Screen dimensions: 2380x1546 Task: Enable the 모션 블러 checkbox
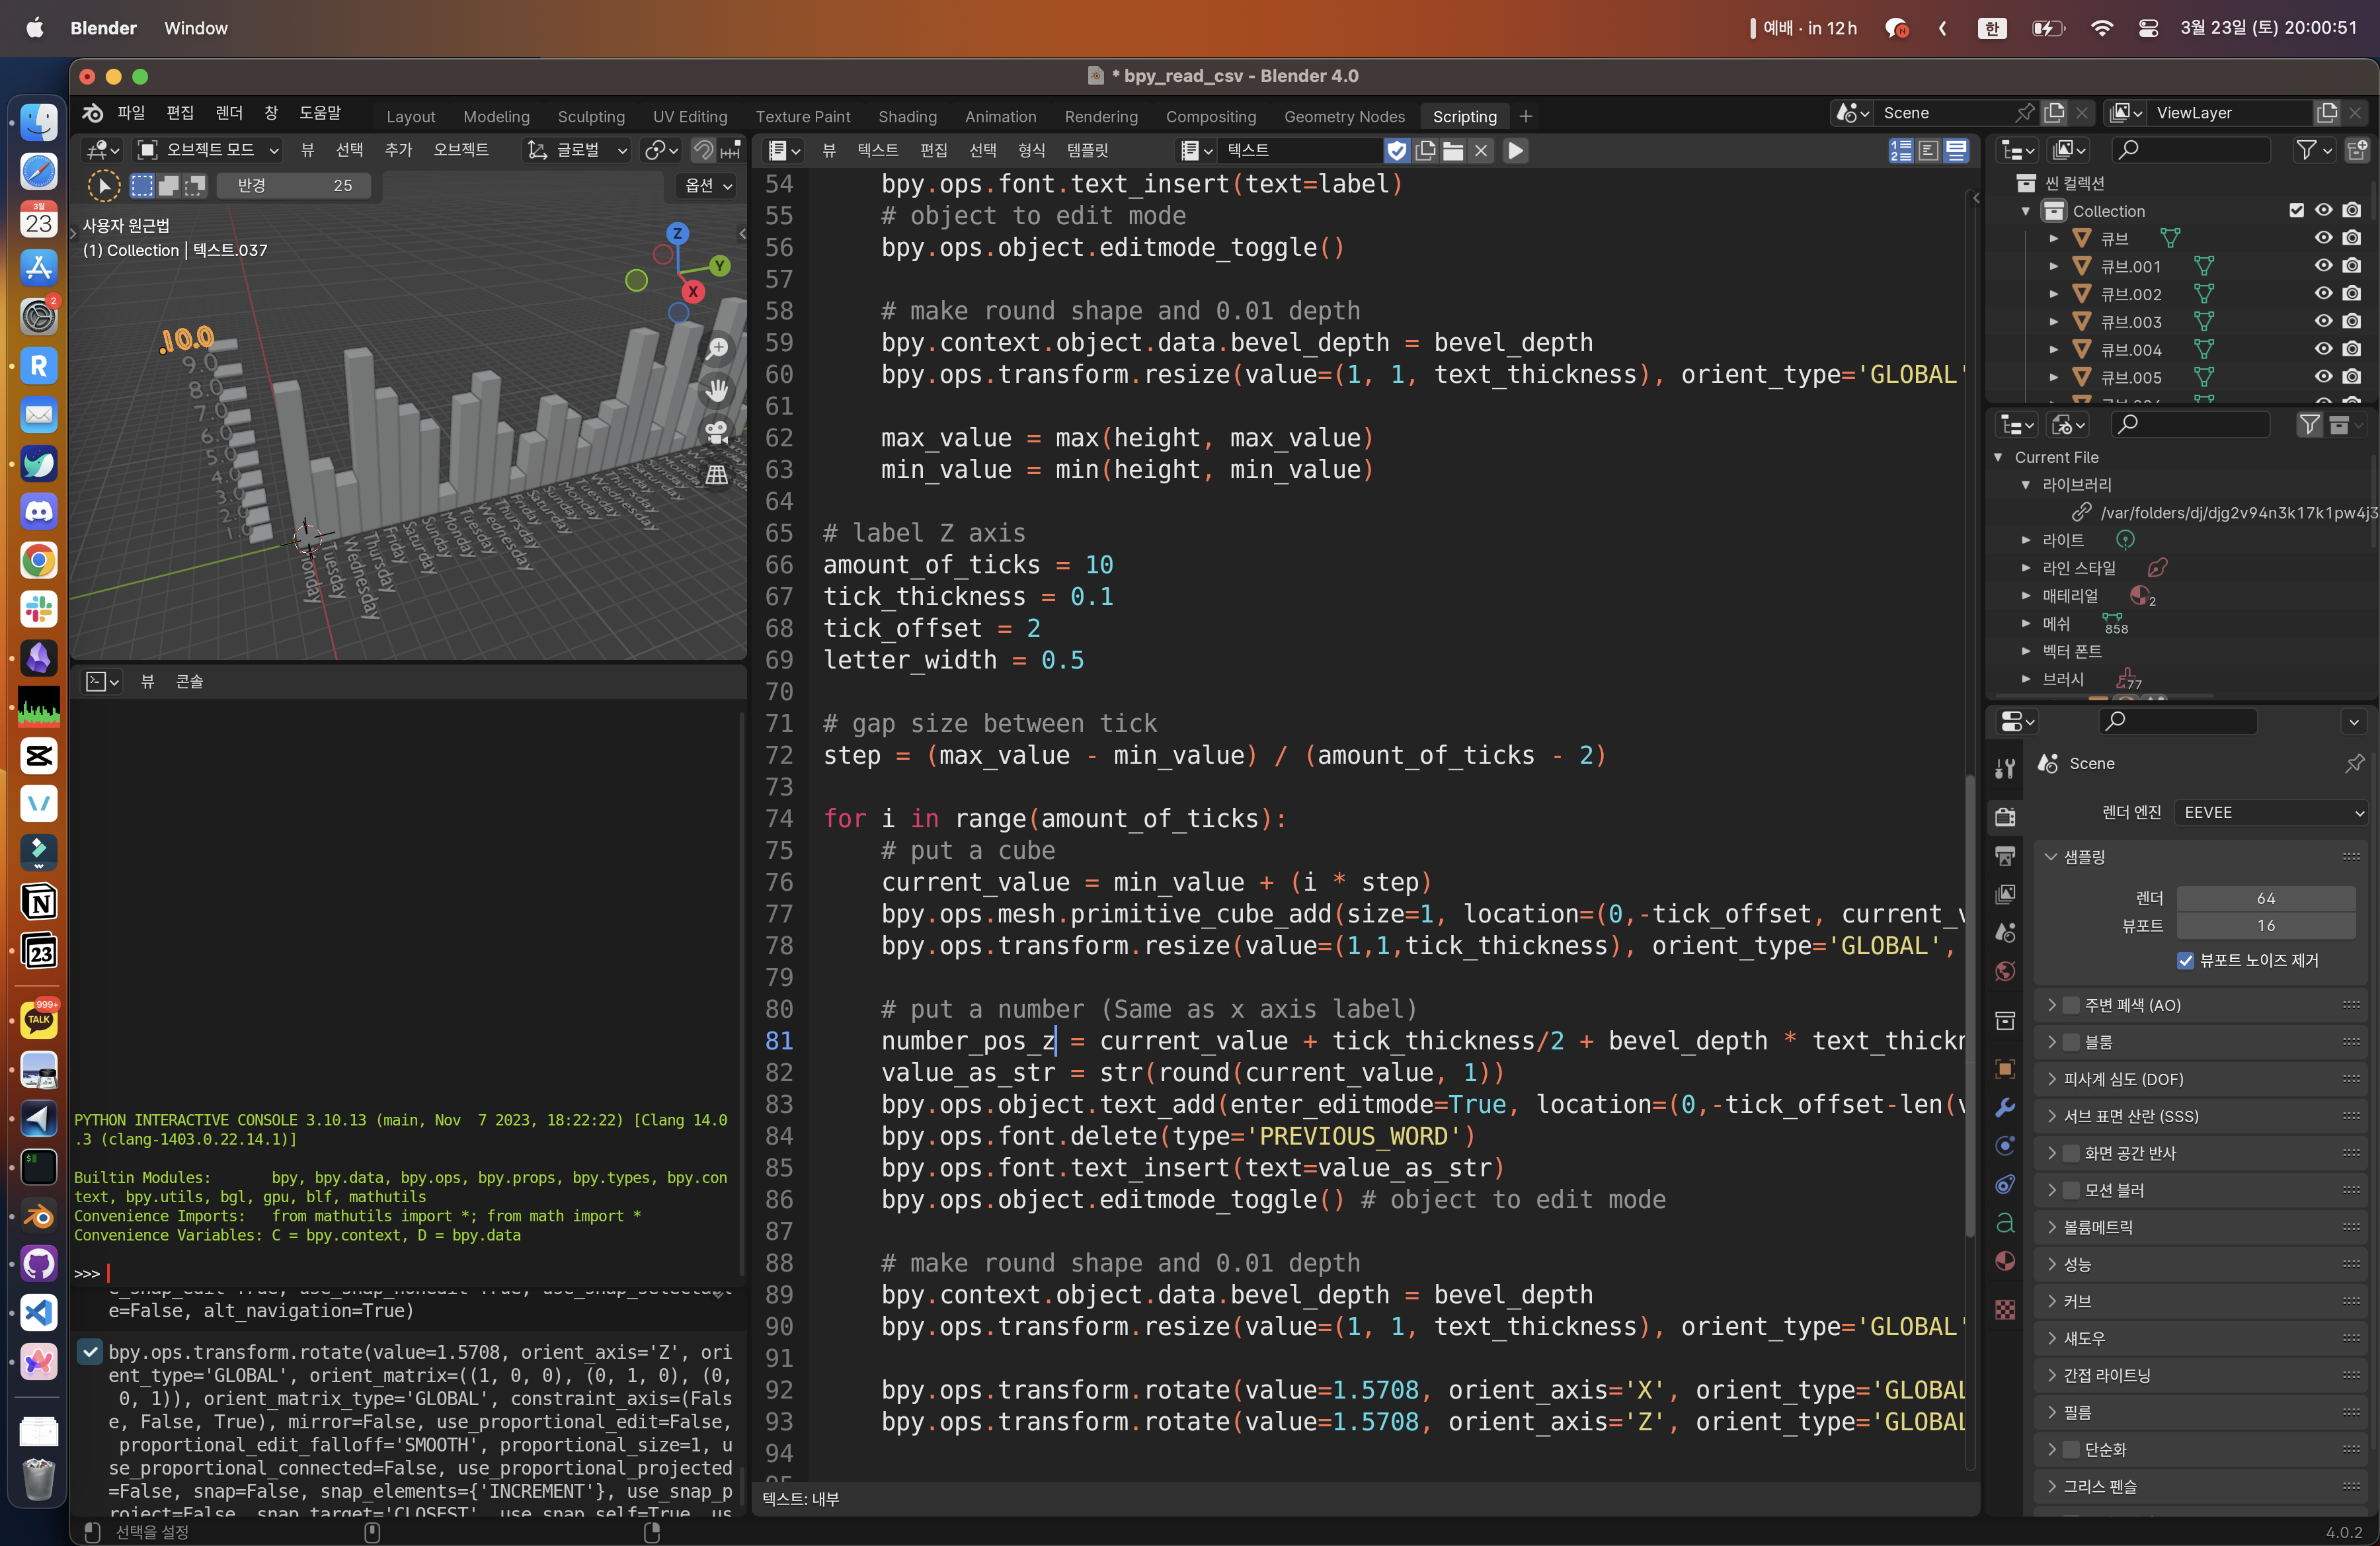pyautogui.click(x=2071, y=1190)
